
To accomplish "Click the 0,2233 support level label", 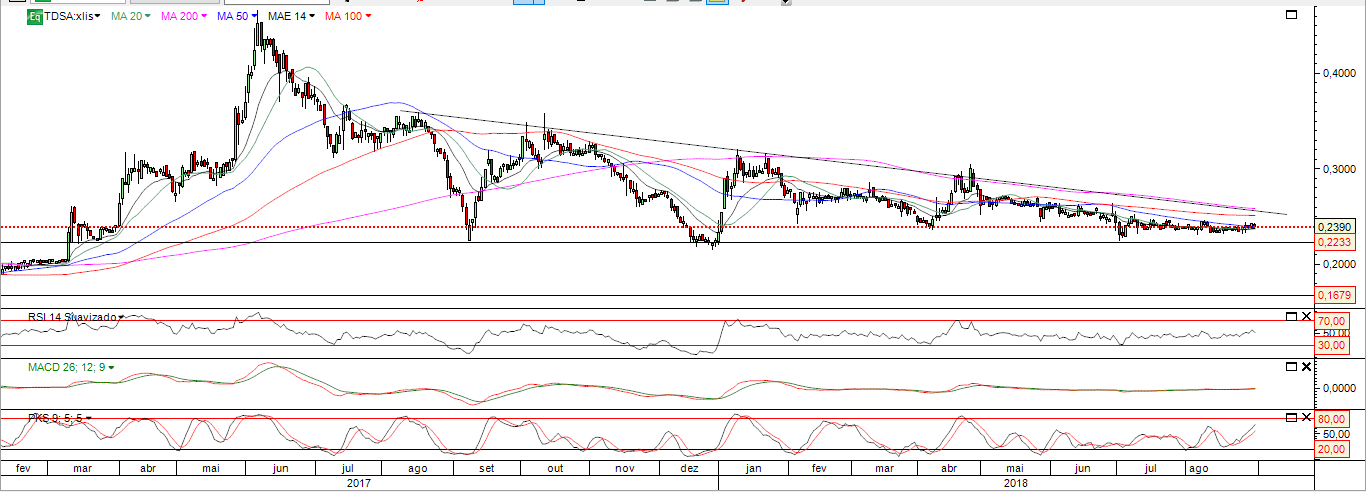I will pos(1335,242).
